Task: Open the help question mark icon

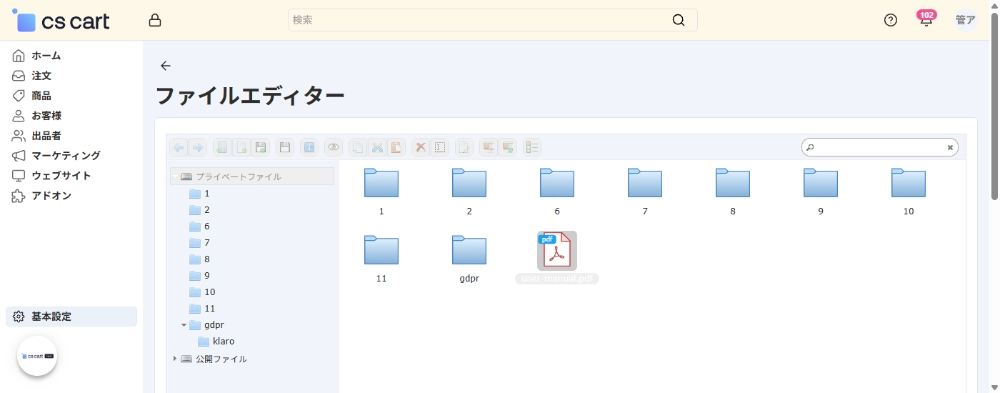Action: pos(890,20)
